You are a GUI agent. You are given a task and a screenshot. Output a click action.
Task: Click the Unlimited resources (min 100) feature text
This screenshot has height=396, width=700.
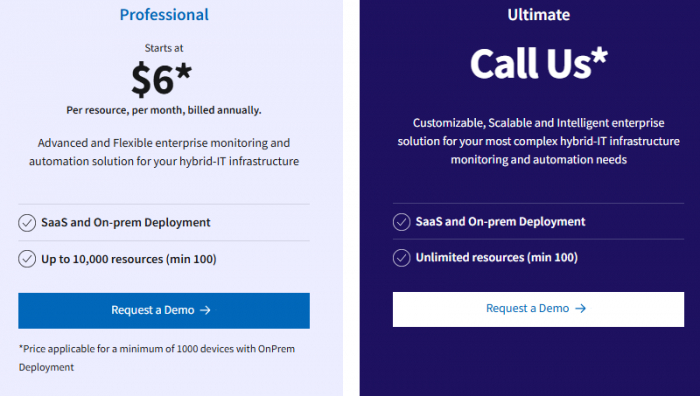pos(496,258)
